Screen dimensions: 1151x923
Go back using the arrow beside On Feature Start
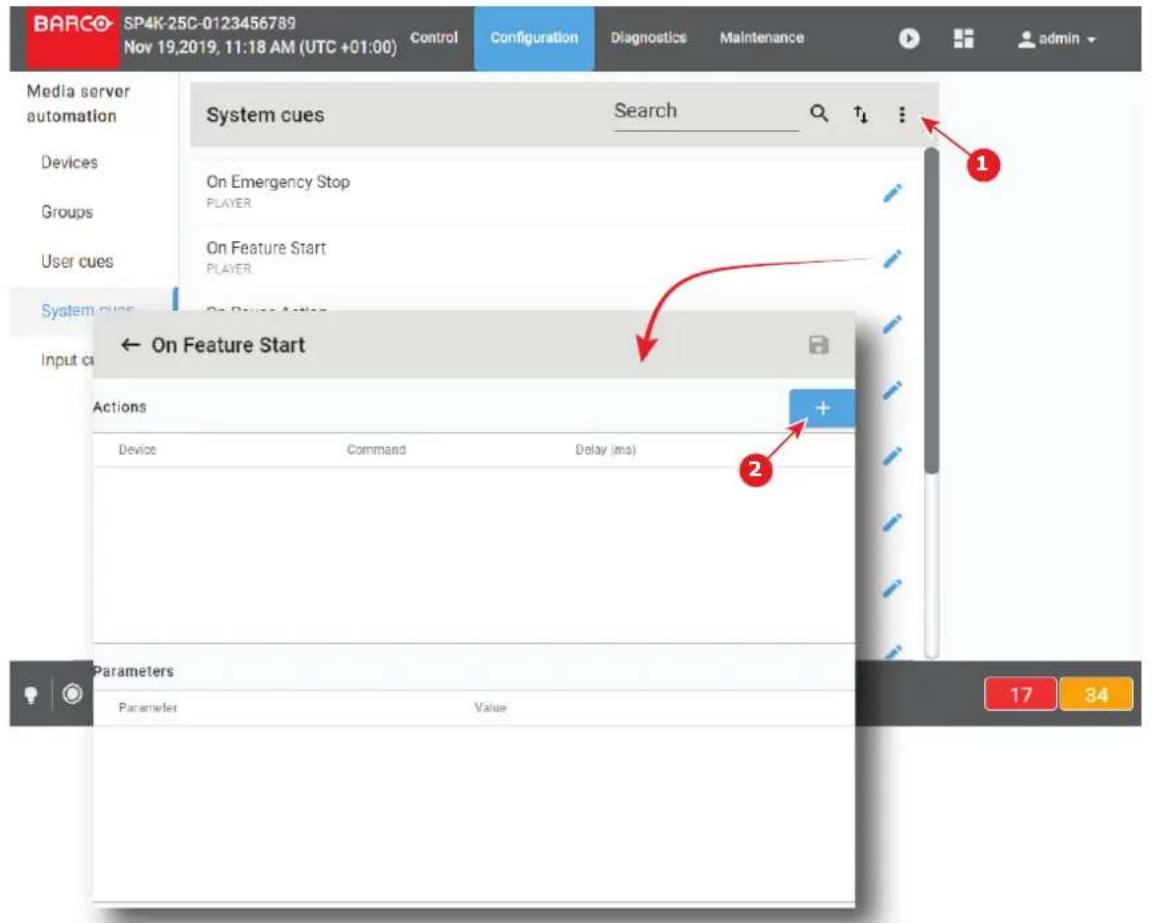point(131,345)
